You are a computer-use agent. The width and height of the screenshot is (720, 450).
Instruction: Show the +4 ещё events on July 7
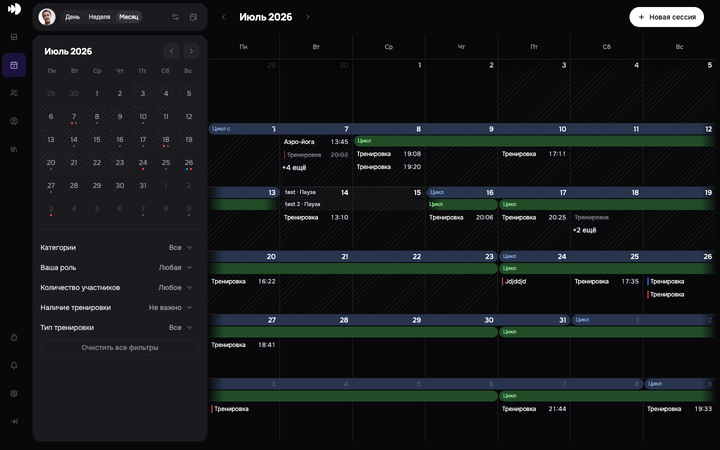[x=294, y=168]
